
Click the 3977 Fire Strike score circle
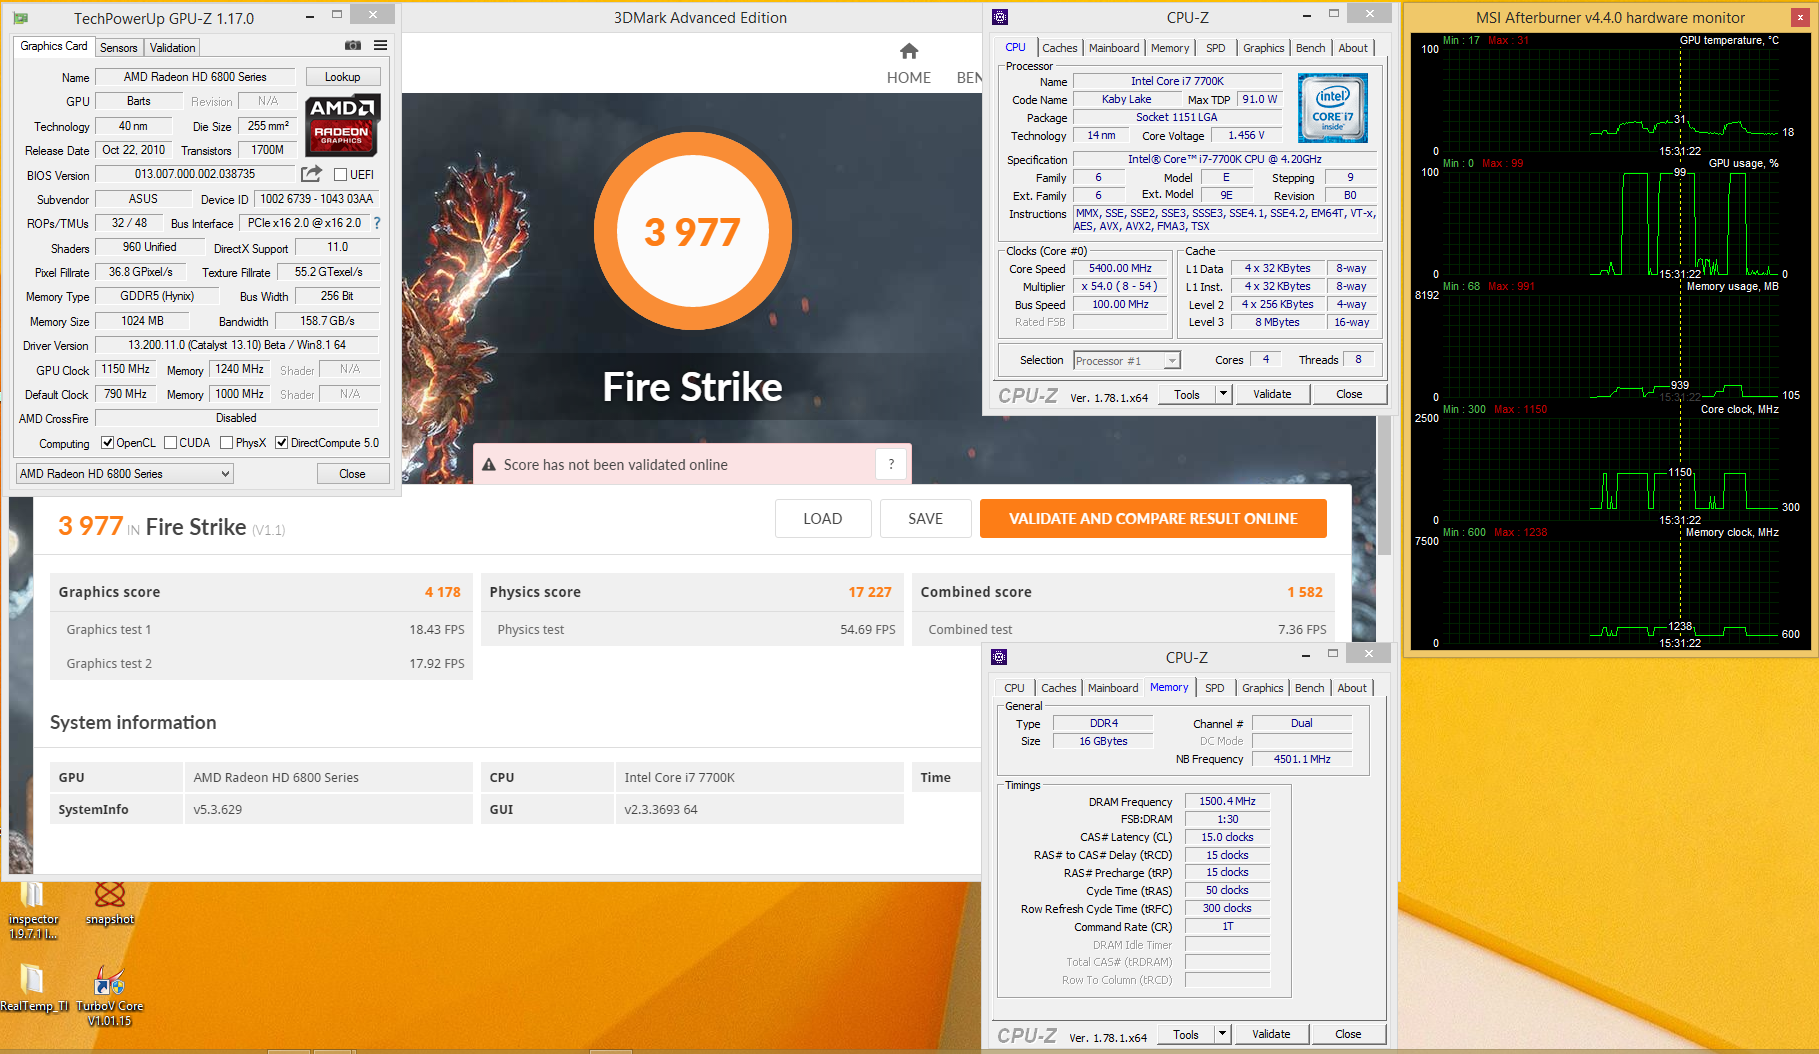click(x=693, y=231)
